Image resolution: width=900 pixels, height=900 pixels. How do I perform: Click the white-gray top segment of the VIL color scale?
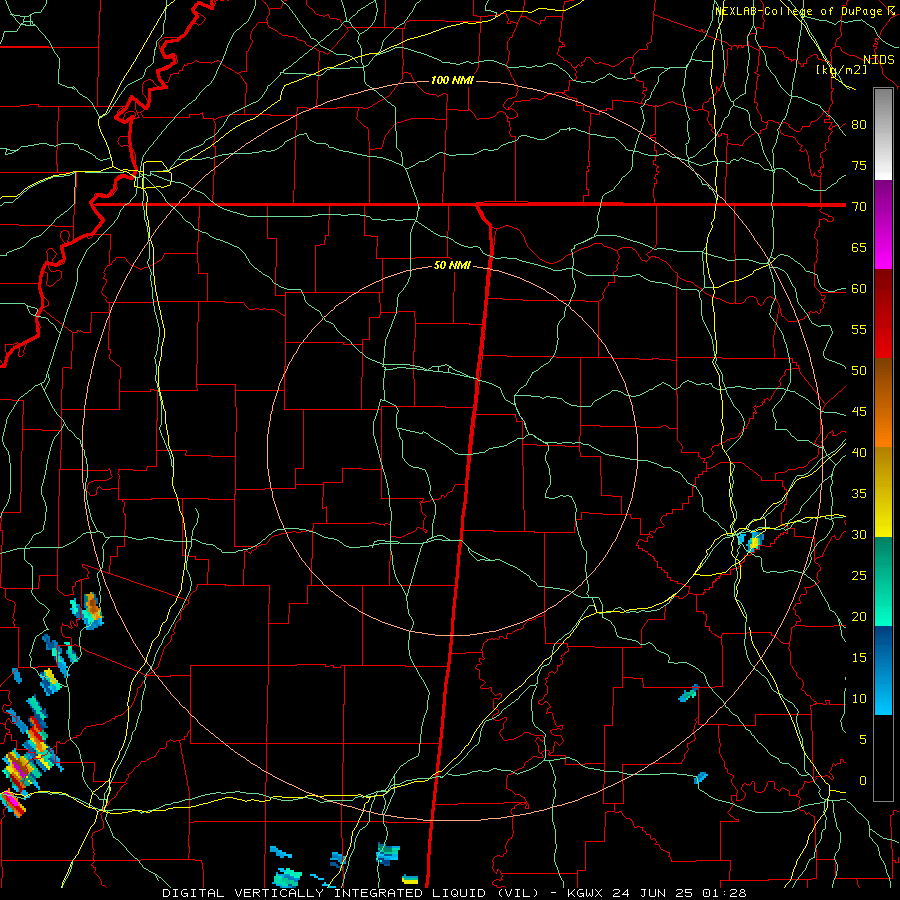point(883,134)
